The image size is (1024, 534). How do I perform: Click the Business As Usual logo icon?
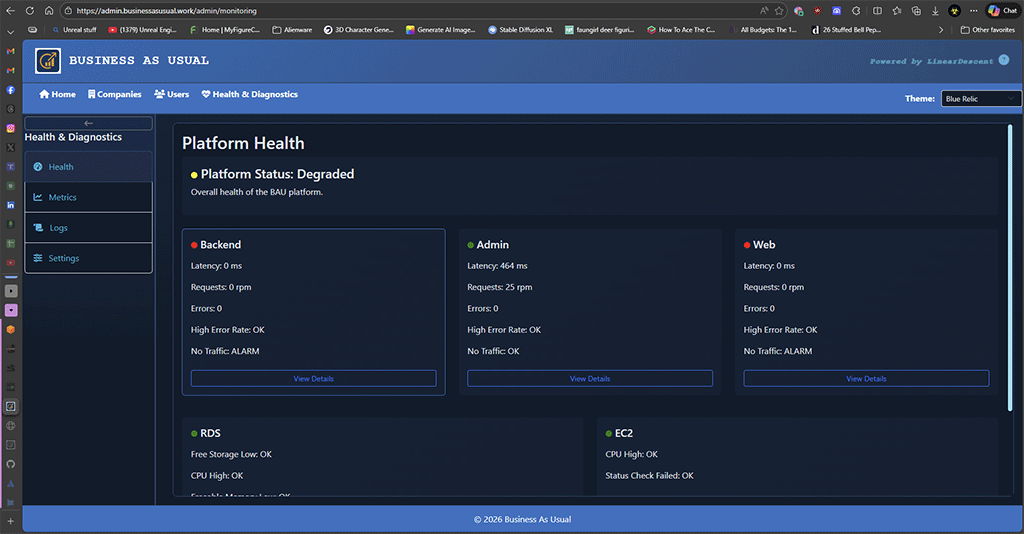click(x=47, y=61)
